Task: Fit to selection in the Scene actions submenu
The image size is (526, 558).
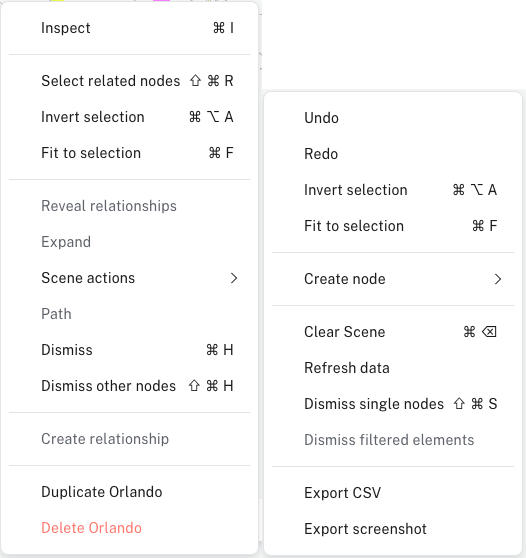Action: coord(393,226)
